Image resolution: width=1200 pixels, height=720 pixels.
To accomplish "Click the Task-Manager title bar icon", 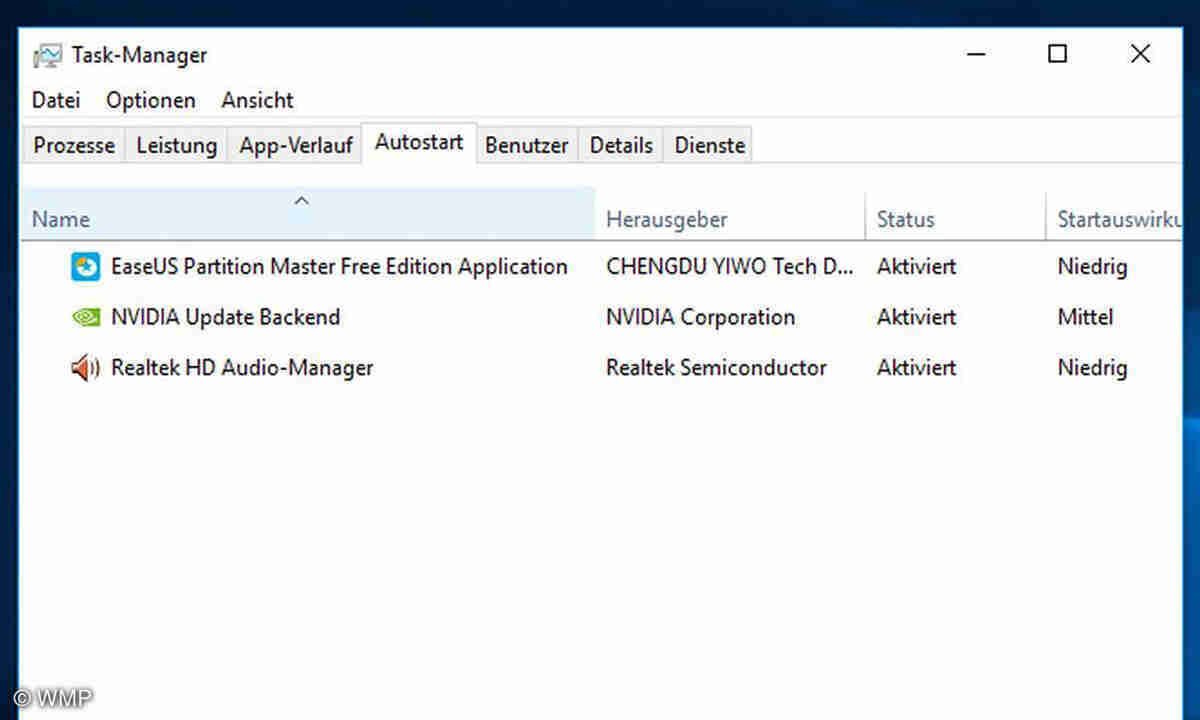I will 47,56.
